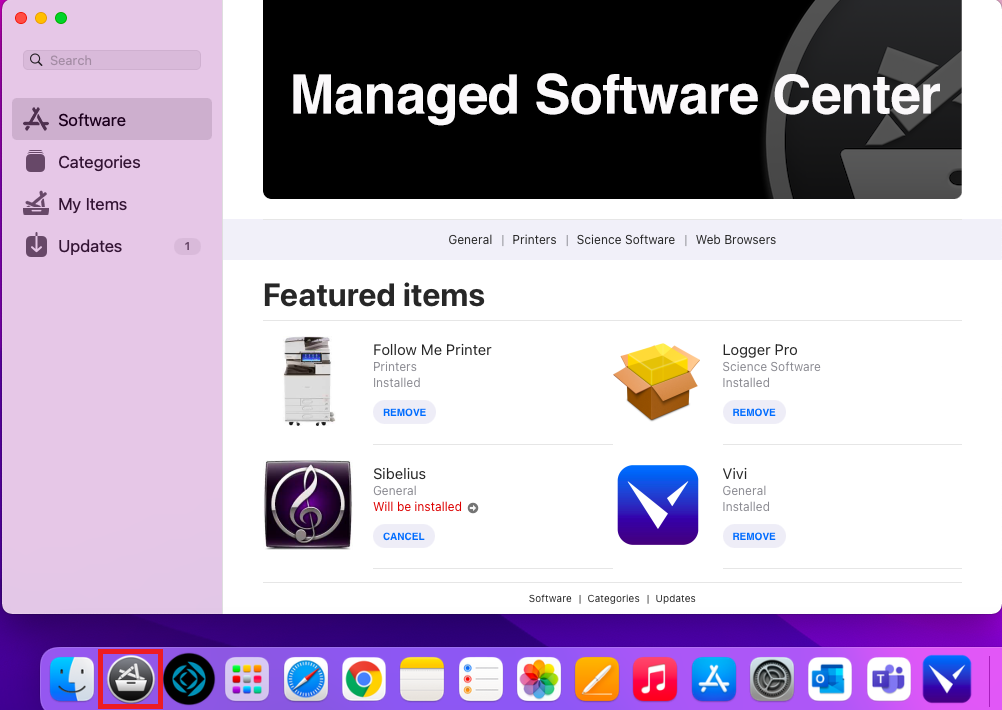Select Software in the sidebar
Screen dimensions: 1002x710
point(112,120)
